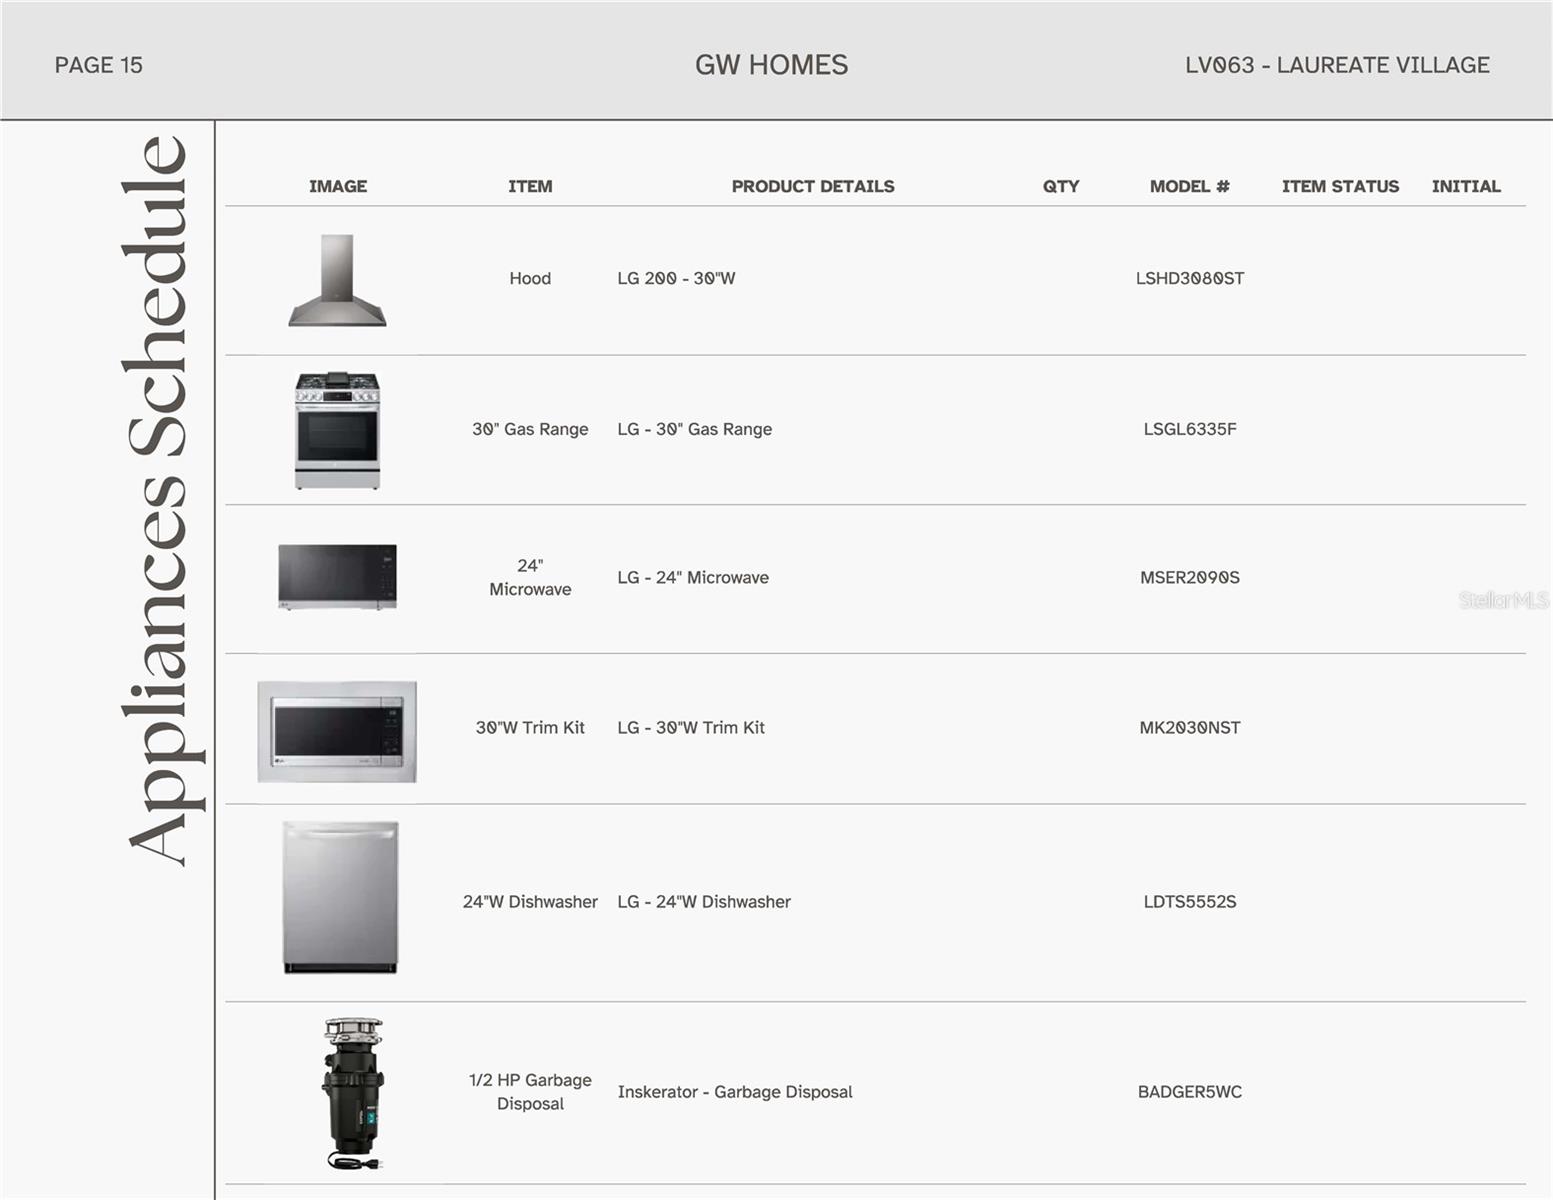Select model number LSHD3080ST
The height and width of the screenshot is (1200, 1553).
point(1189,278)
